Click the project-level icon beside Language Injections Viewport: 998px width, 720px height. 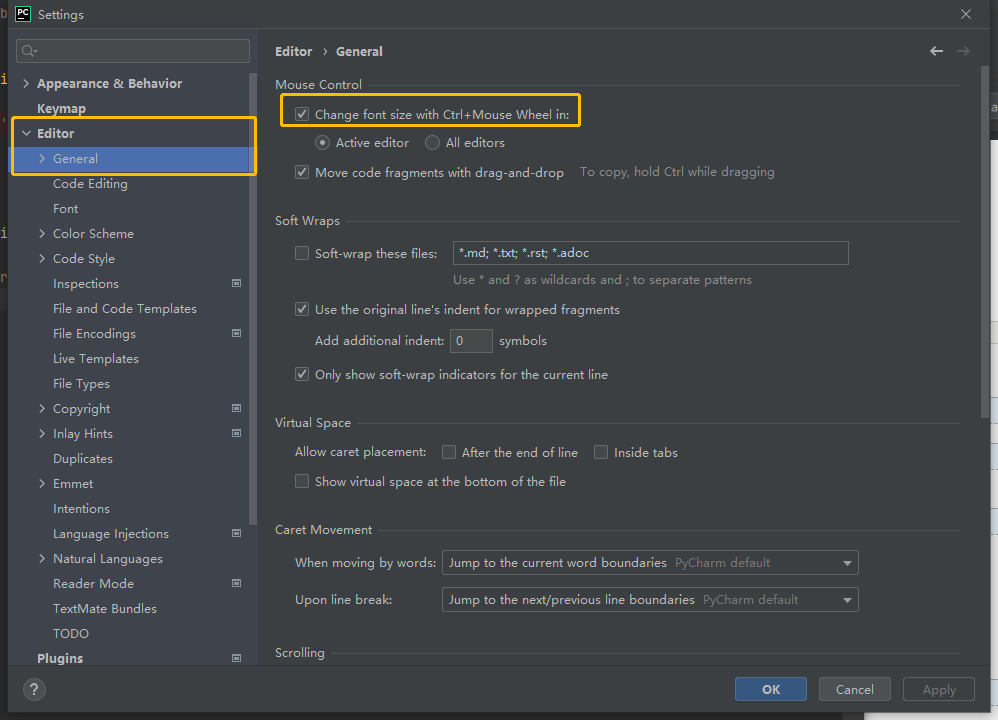(237, 534)
